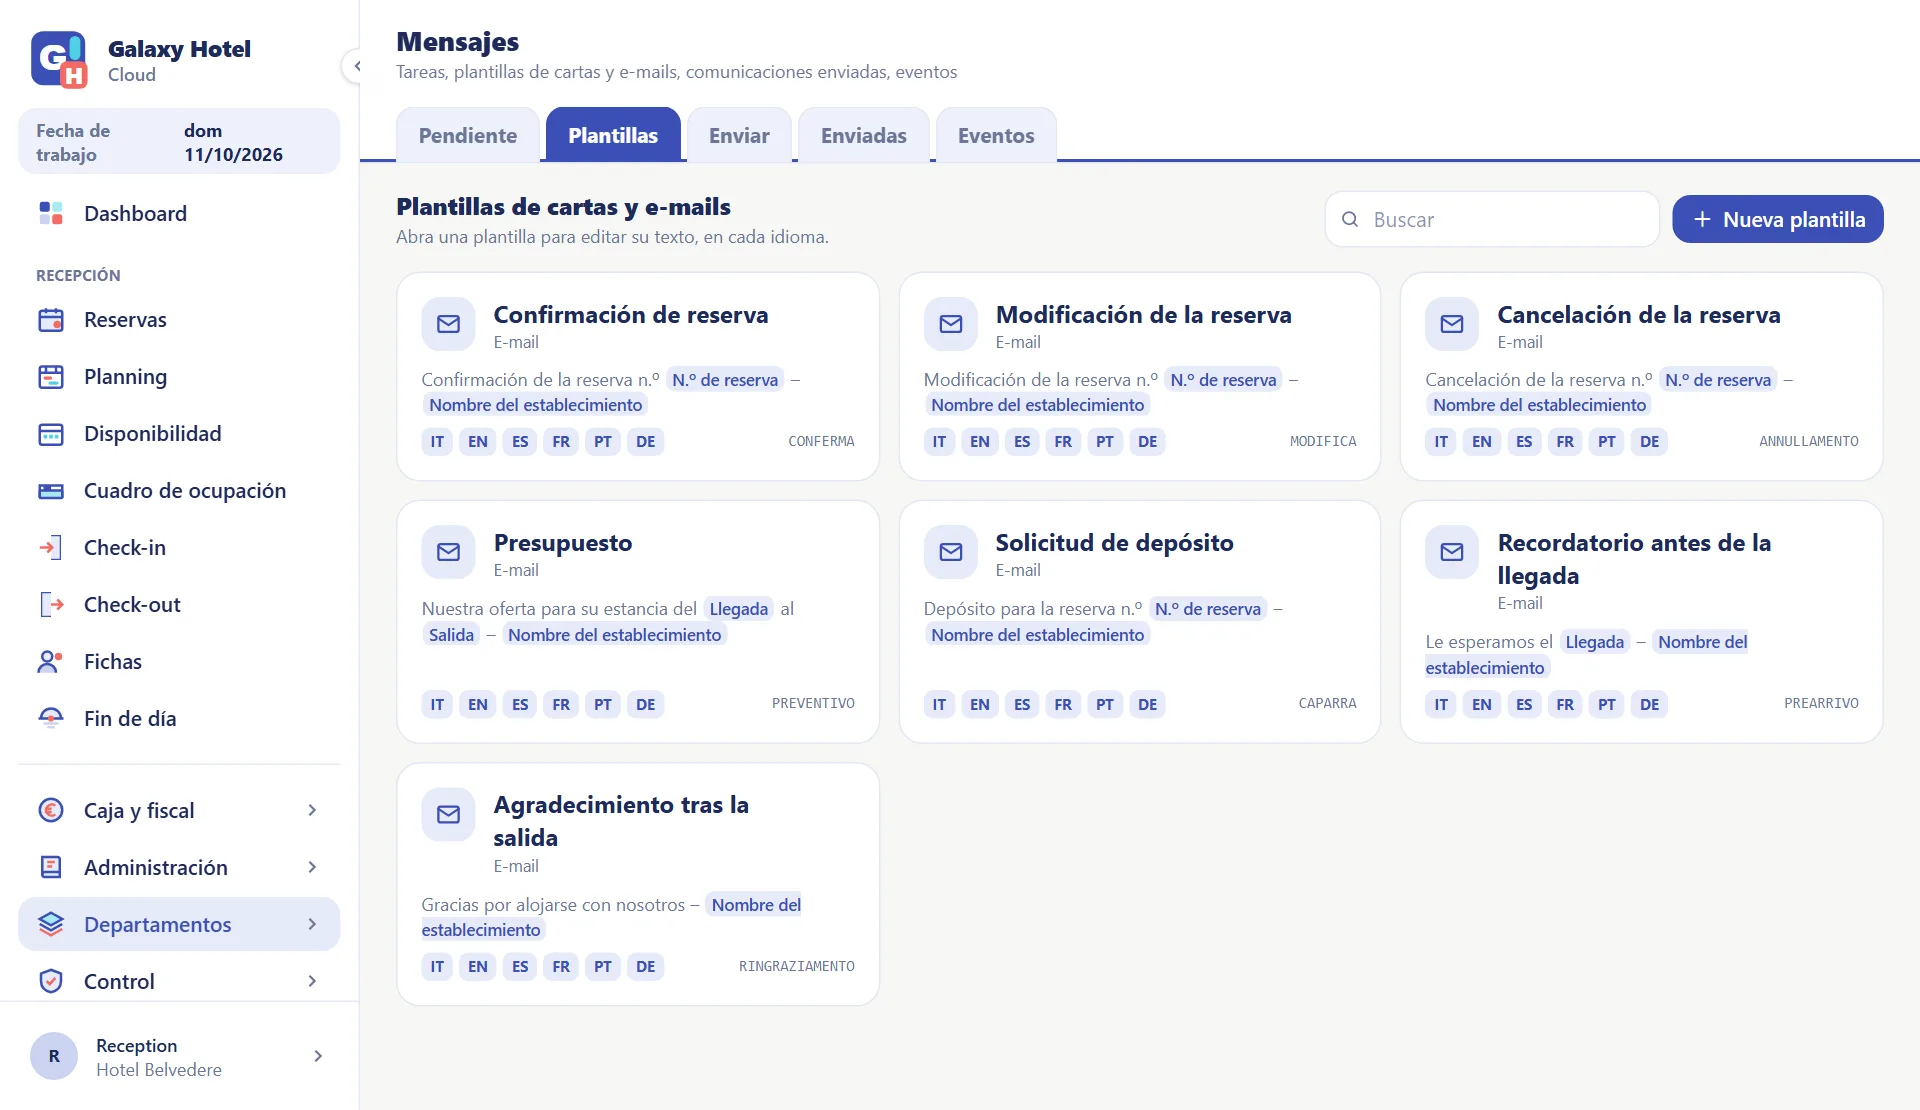The image size is (1920, 1110).
Task: Click the Disponibilidad icon
Action: click(51, 434)
